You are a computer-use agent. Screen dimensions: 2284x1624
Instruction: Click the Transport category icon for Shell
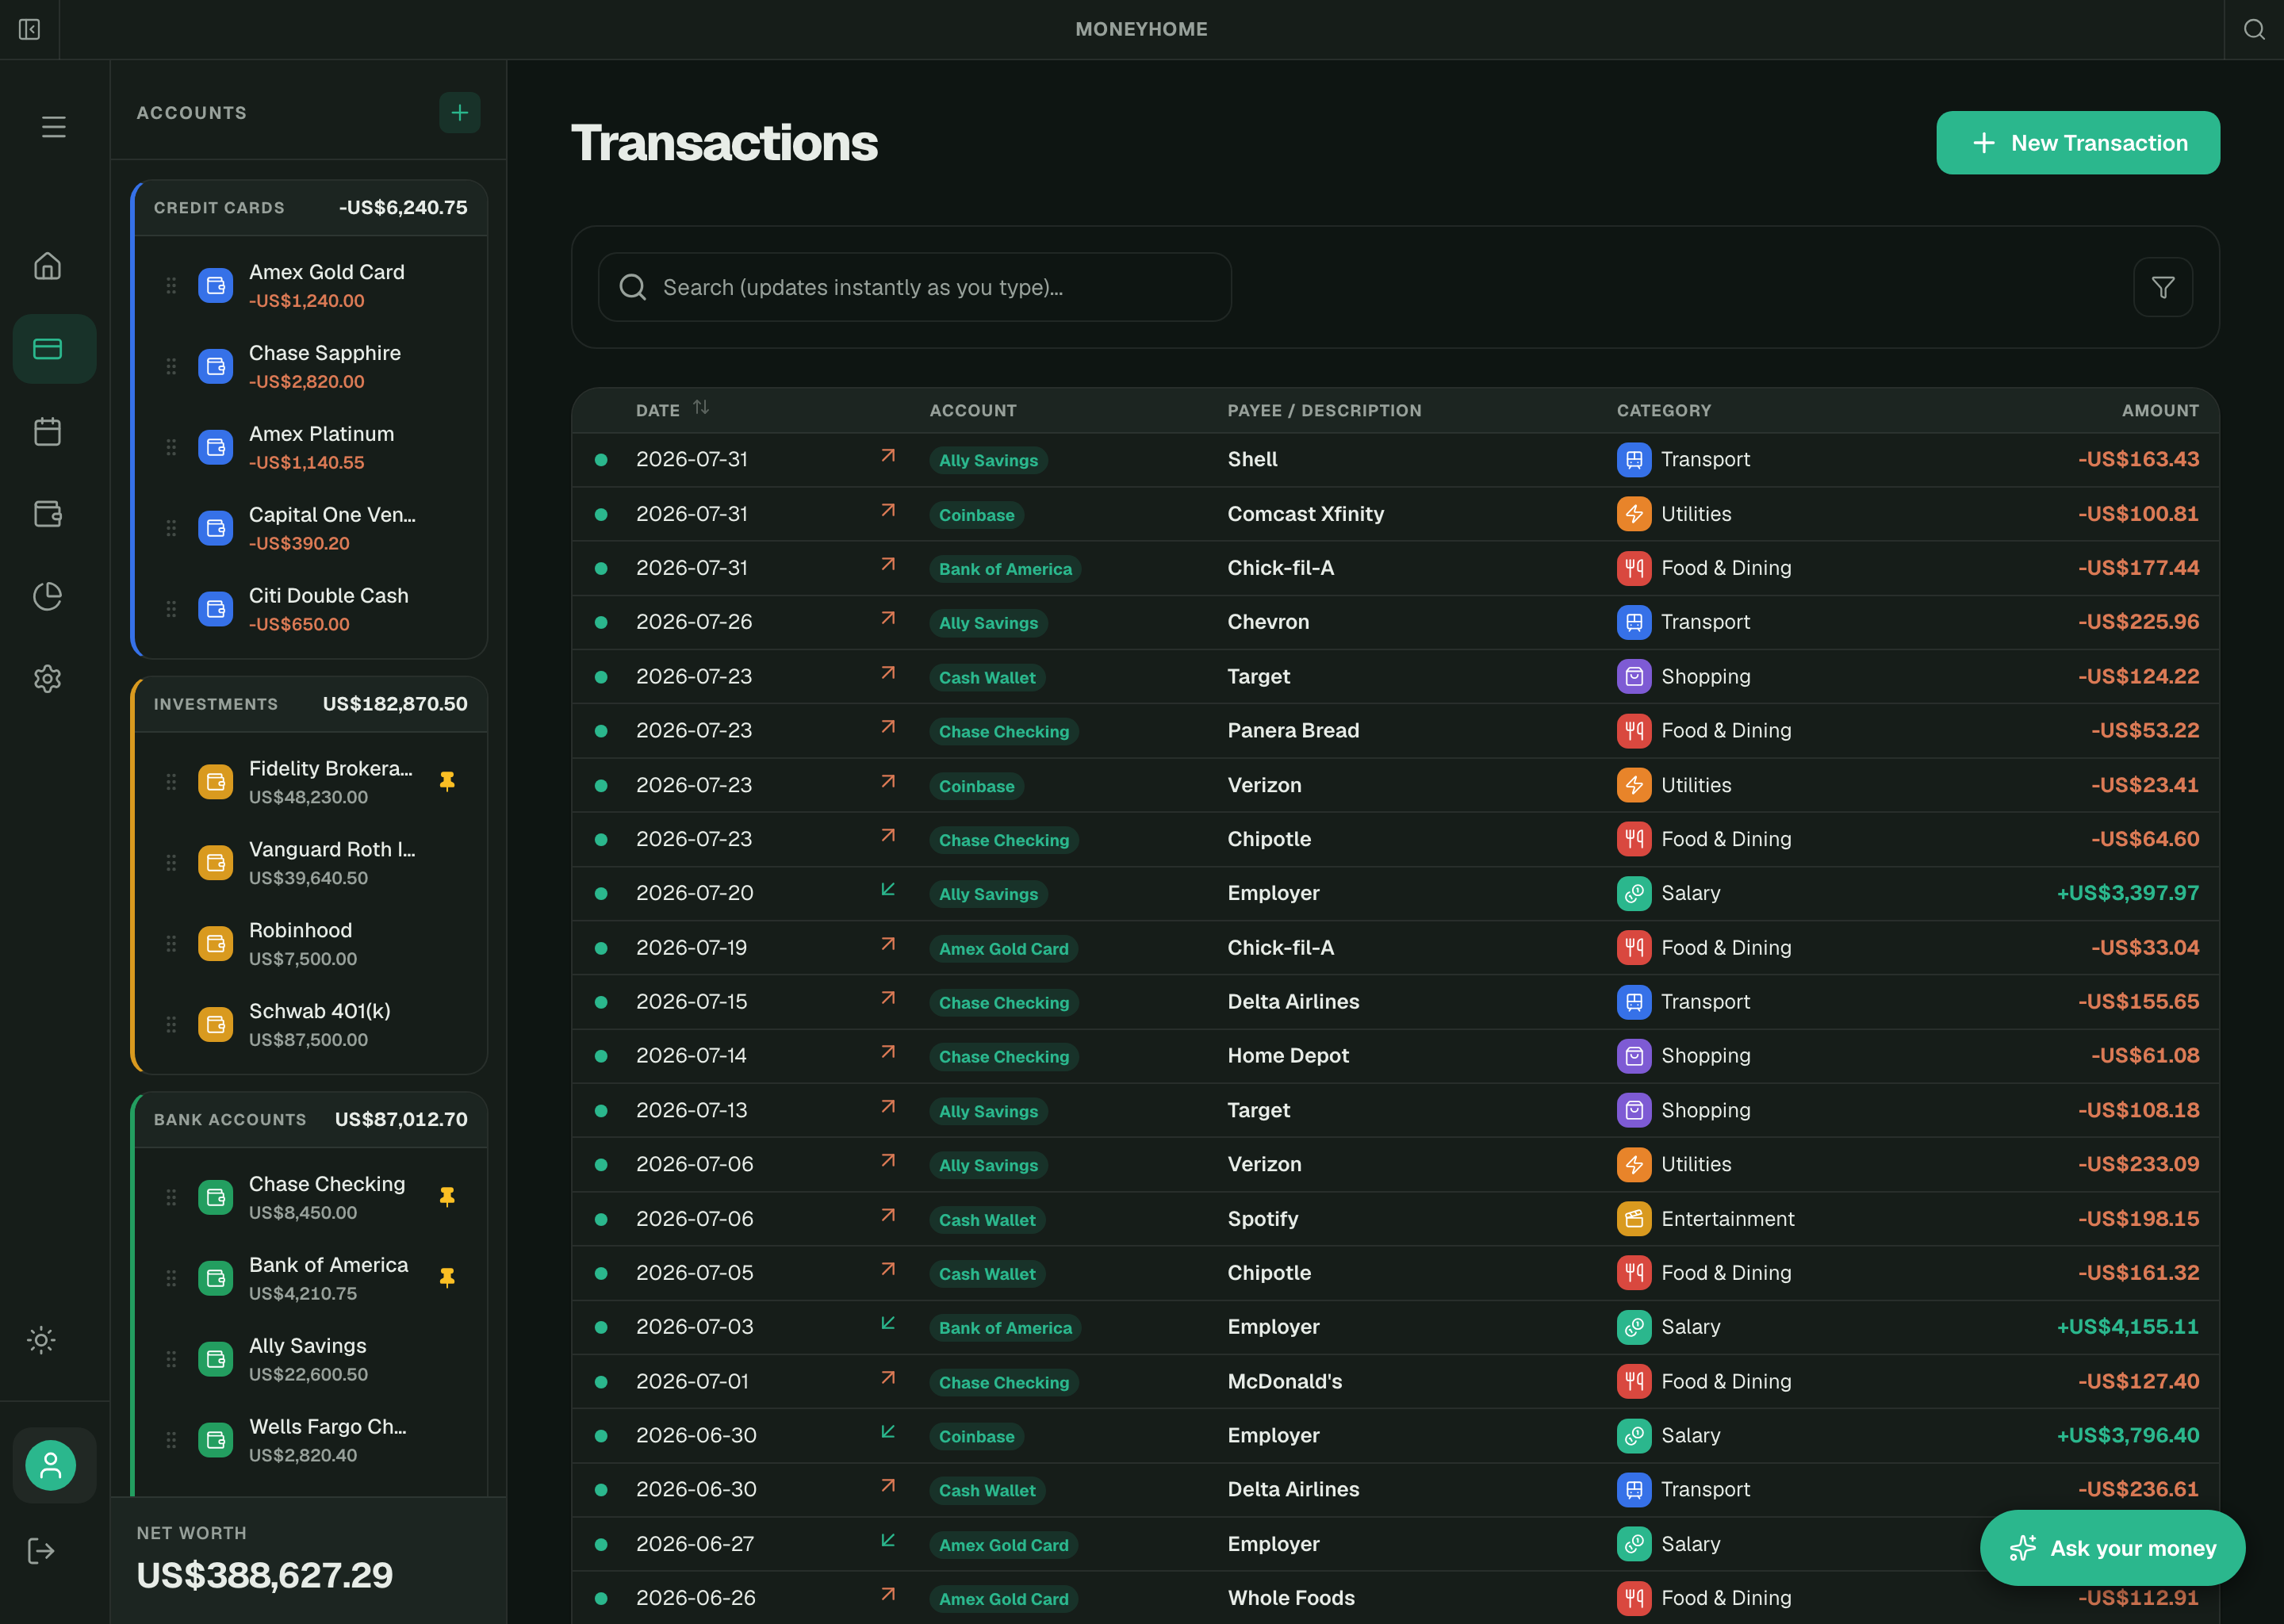pyautogui.click(x=1634, y=460)
